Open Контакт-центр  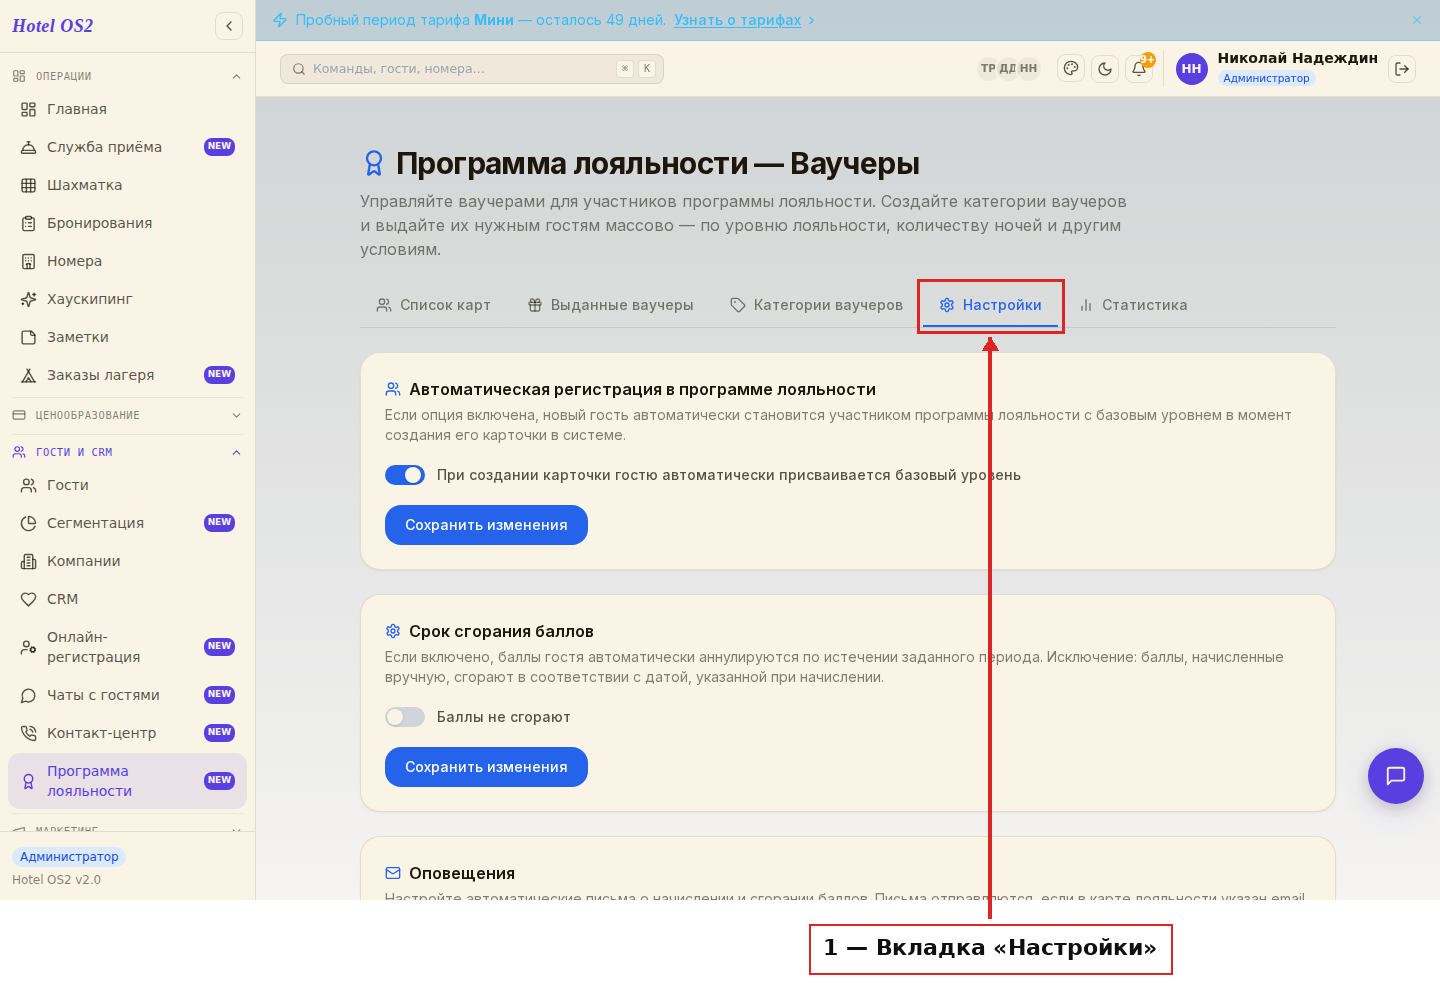pos(127,733)
